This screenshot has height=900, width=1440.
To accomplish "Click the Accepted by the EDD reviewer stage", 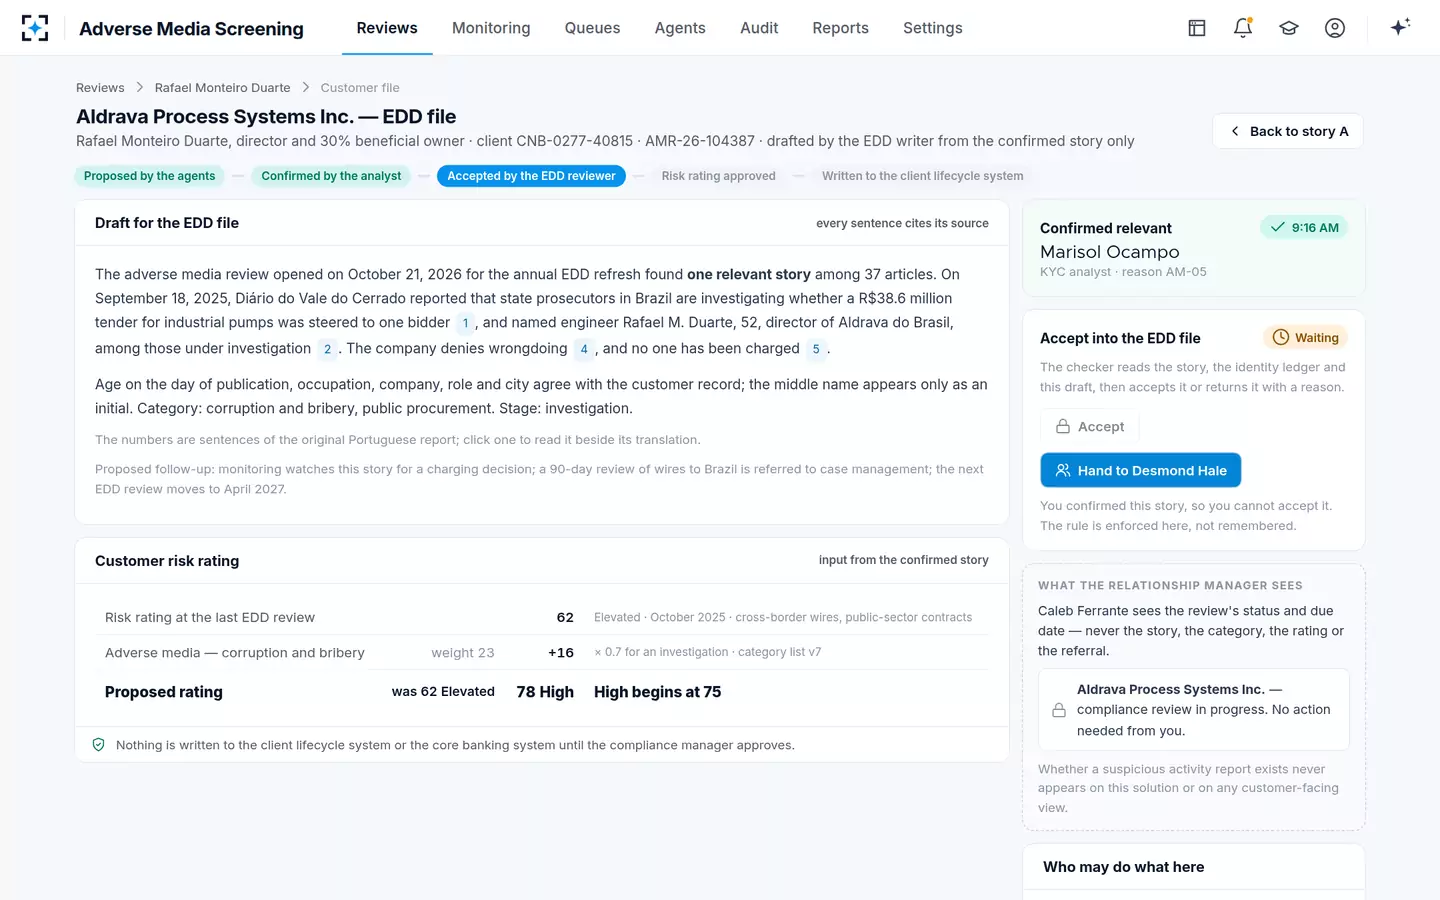I will click(531, 176).
